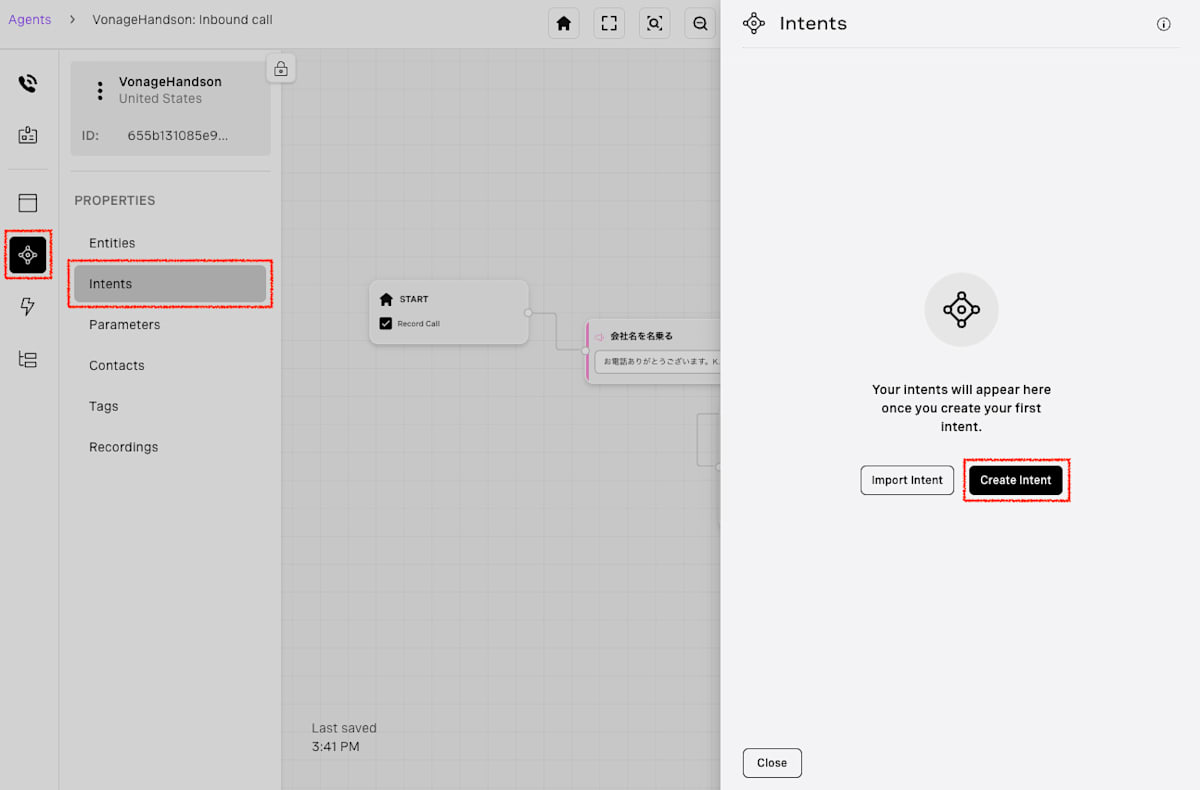
Task: Open Entities in Properties list
Action: coord(112,243)
